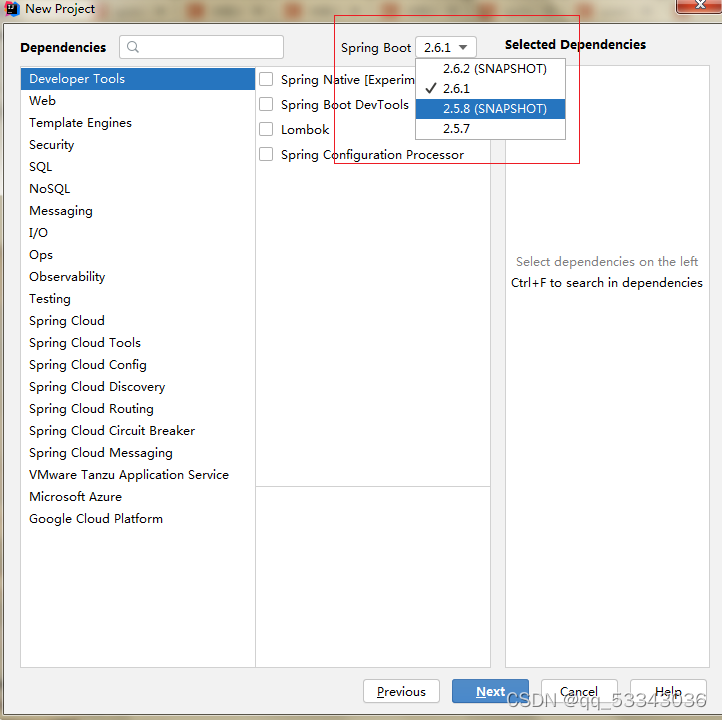Select Developer Tools category

(138, 79)
